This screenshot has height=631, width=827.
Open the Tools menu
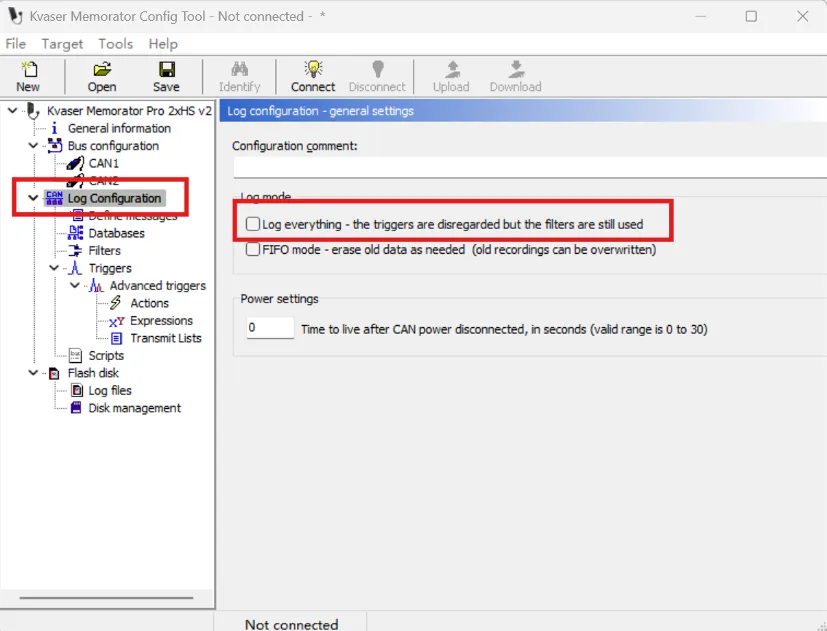[x=116, y=44]
